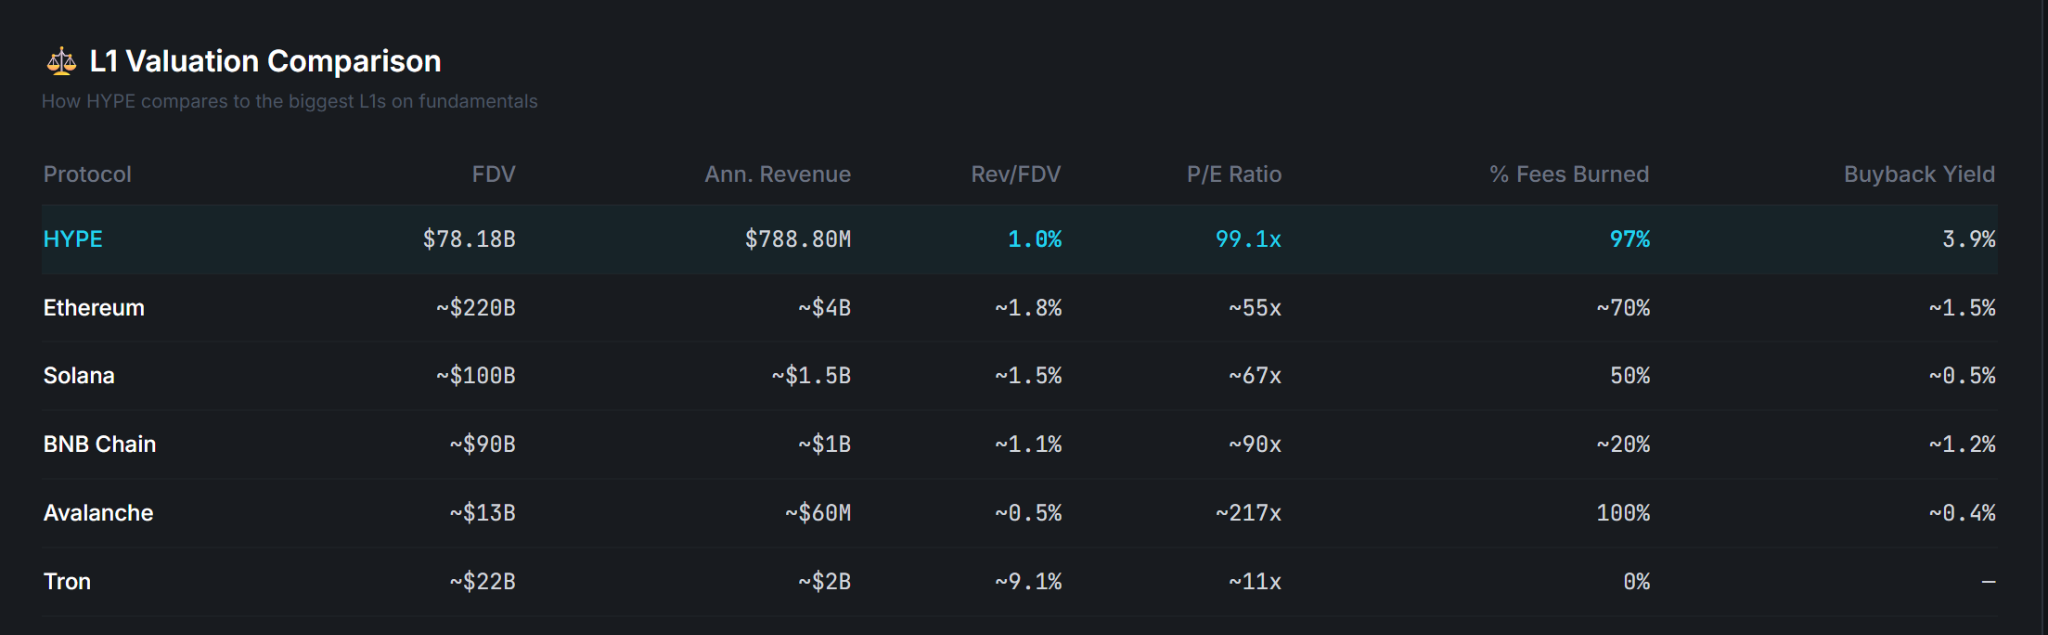Click Solana buyback yield ~0.5%
The width and height of the screenshot is (2048, 635).
click(1962, 376)
